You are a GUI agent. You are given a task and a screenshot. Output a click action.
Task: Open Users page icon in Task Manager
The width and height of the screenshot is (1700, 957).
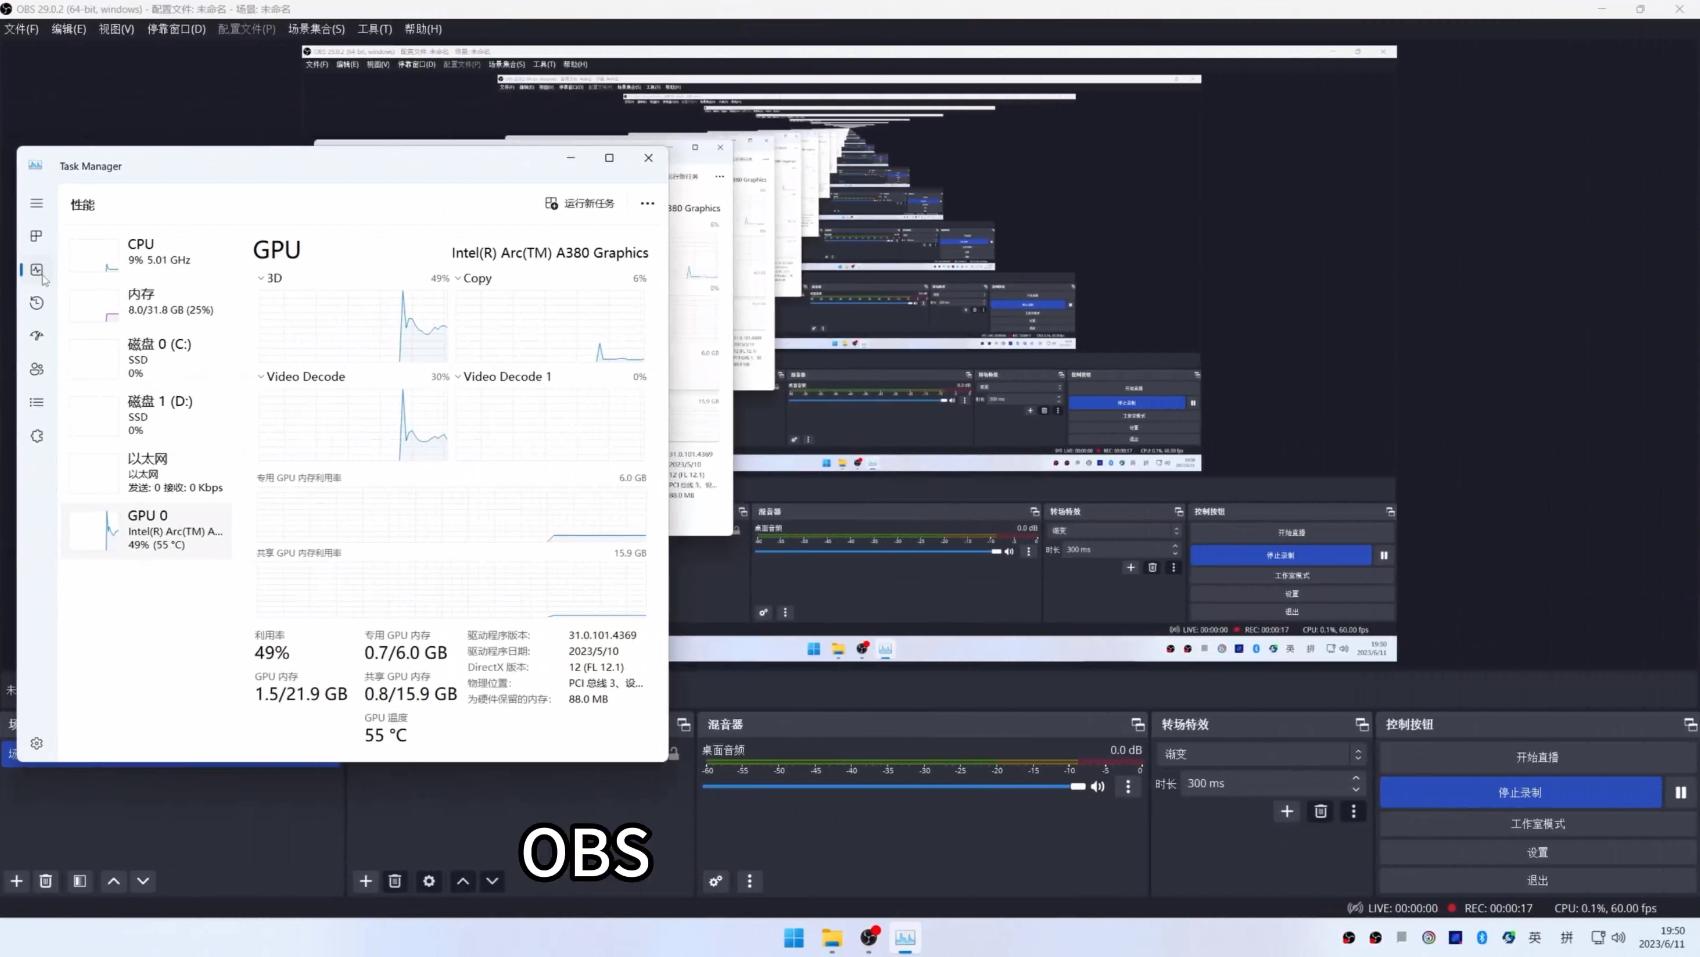pyautogui.click(x=37, y=369)
